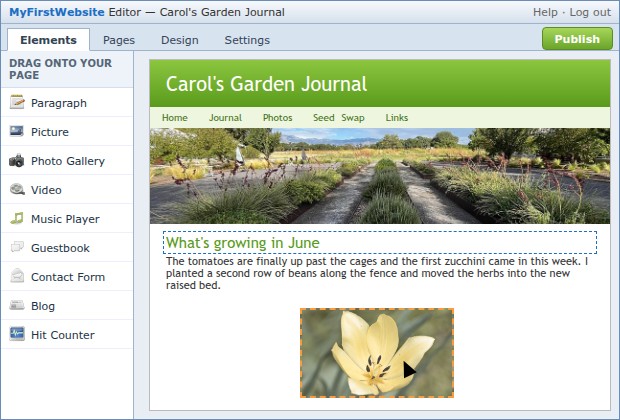Click the MyFirstWebsite logo text

[57, 12]
